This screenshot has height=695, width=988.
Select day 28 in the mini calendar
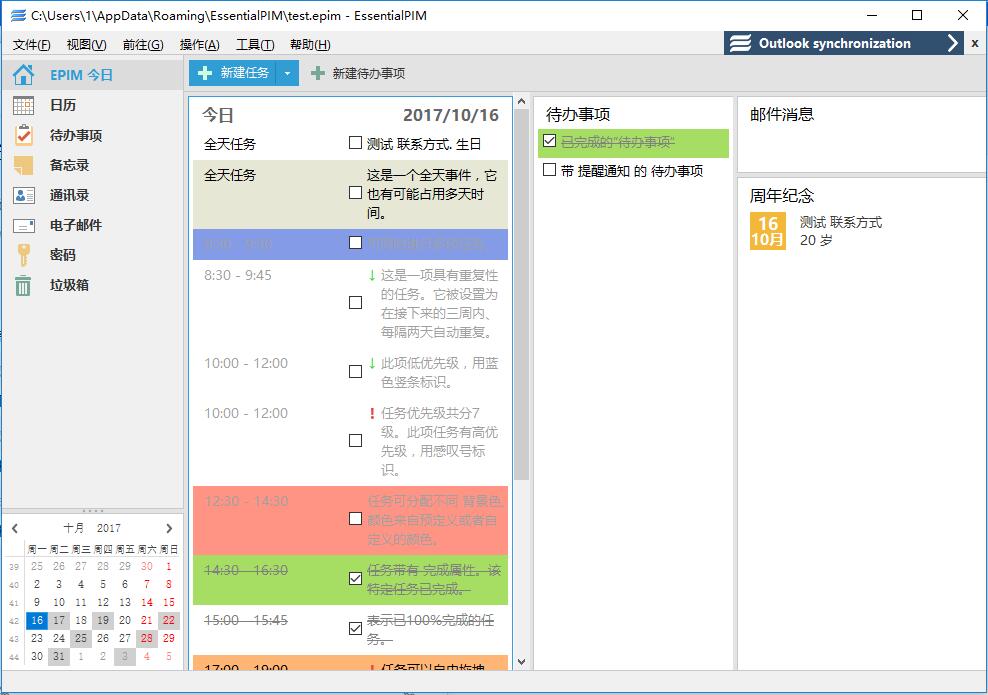click(147, 638)
